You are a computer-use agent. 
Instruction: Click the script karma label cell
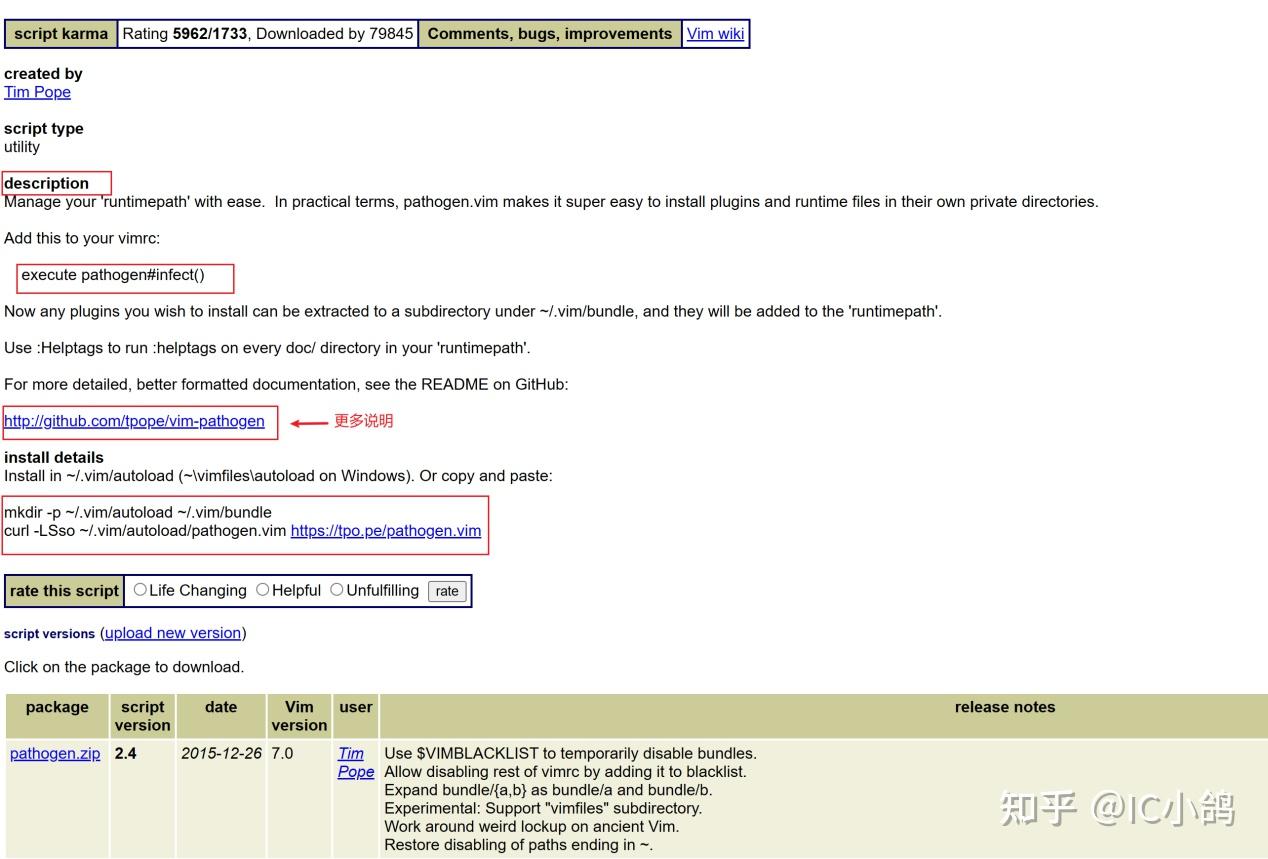pyautogui.click(x=61, y=34)
